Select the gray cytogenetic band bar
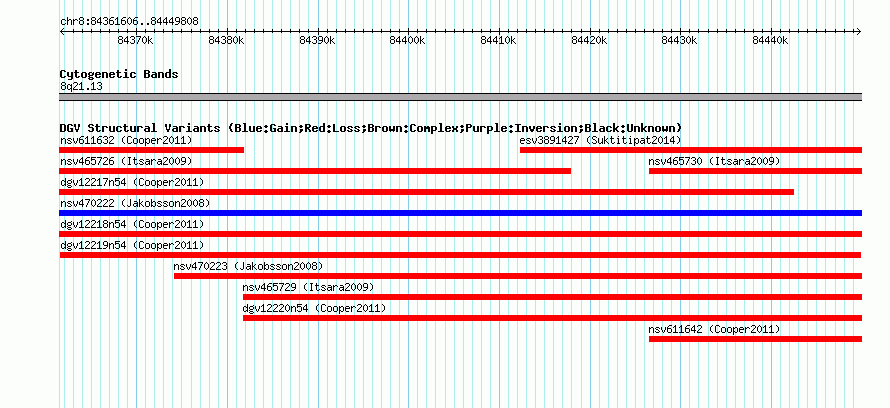This screenshot has width=890, height=408. point(461,97)
